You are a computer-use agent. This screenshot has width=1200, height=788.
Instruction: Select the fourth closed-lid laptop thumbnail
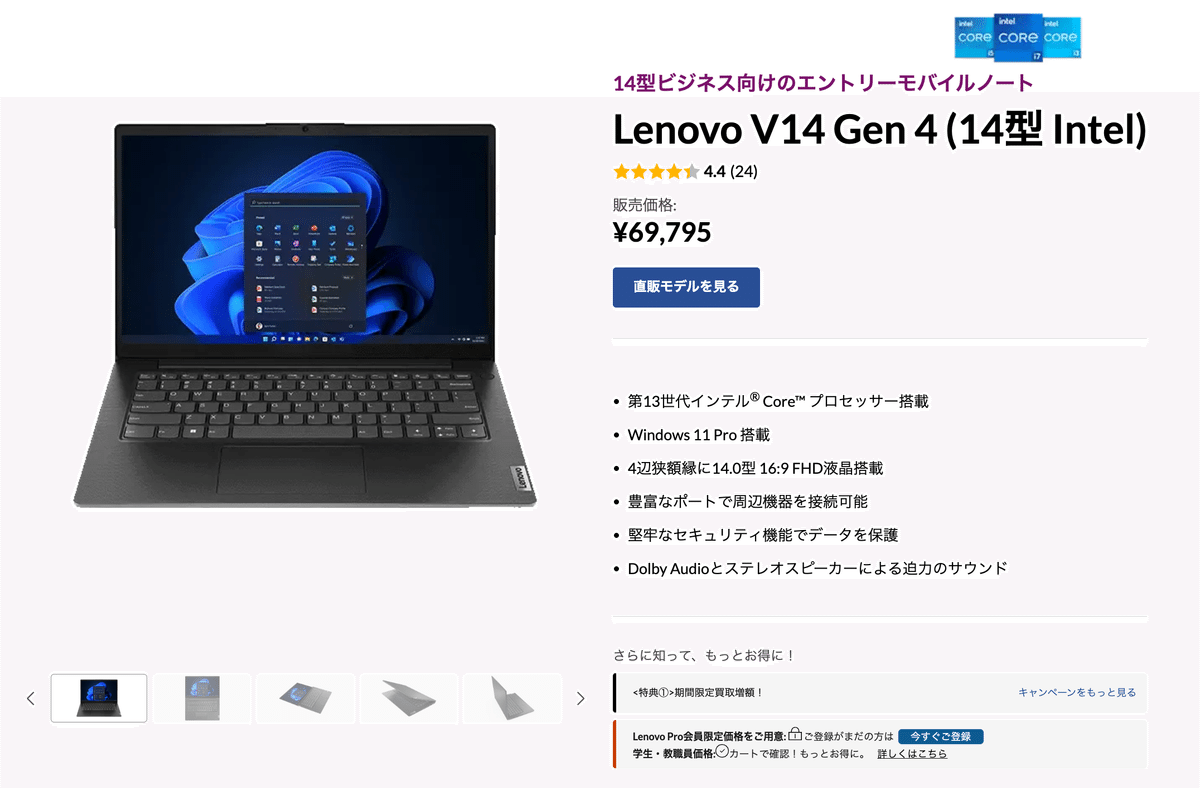tap(409, 698)
